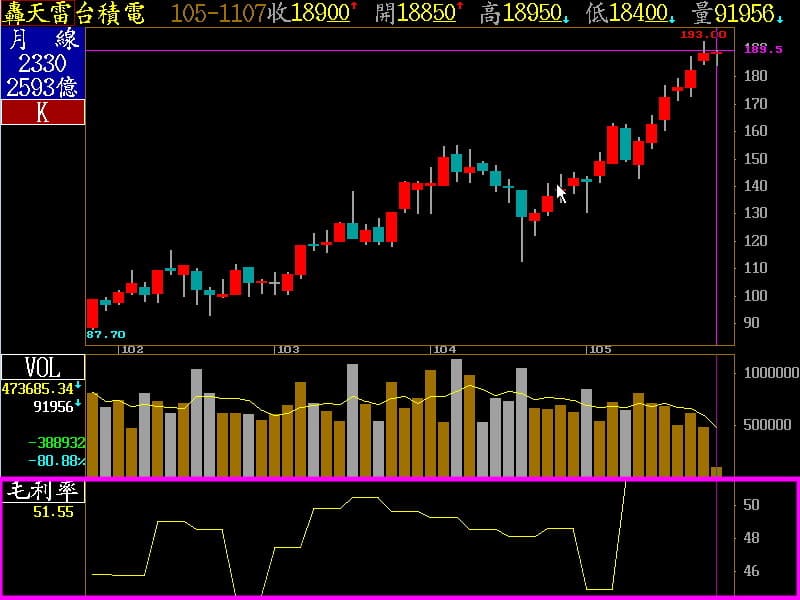Select the 103 year marker on time axis
This screenshot has width=800, height=600.
(288, 349)
